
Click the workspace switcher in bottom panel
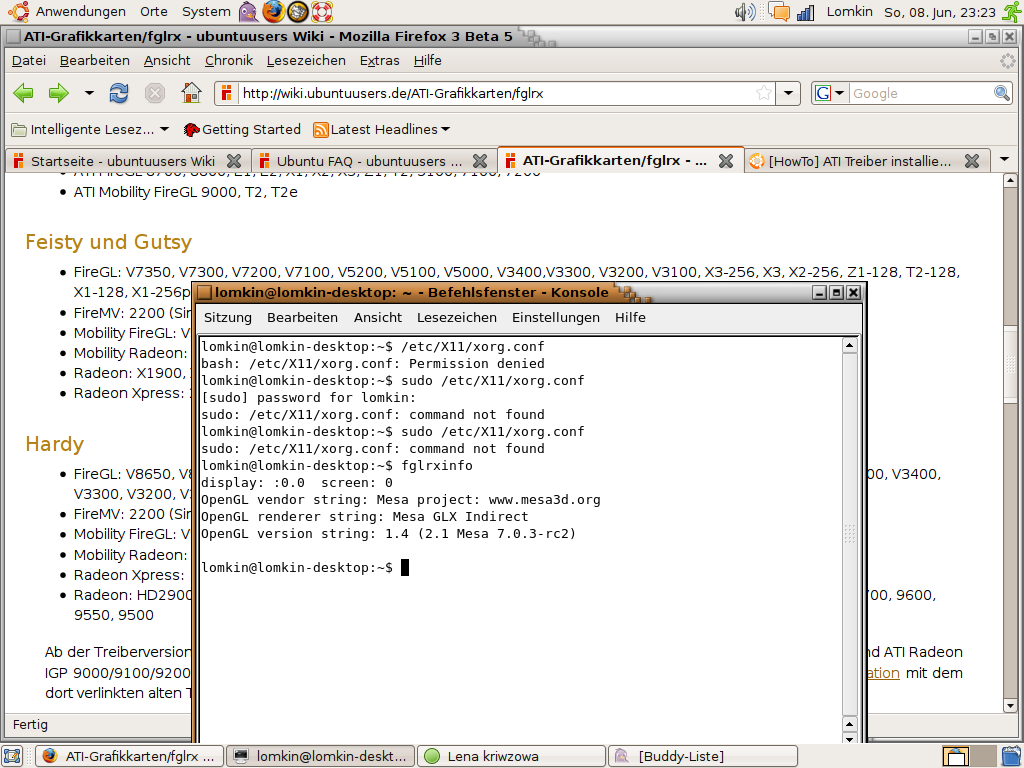[x=969, y=756]
